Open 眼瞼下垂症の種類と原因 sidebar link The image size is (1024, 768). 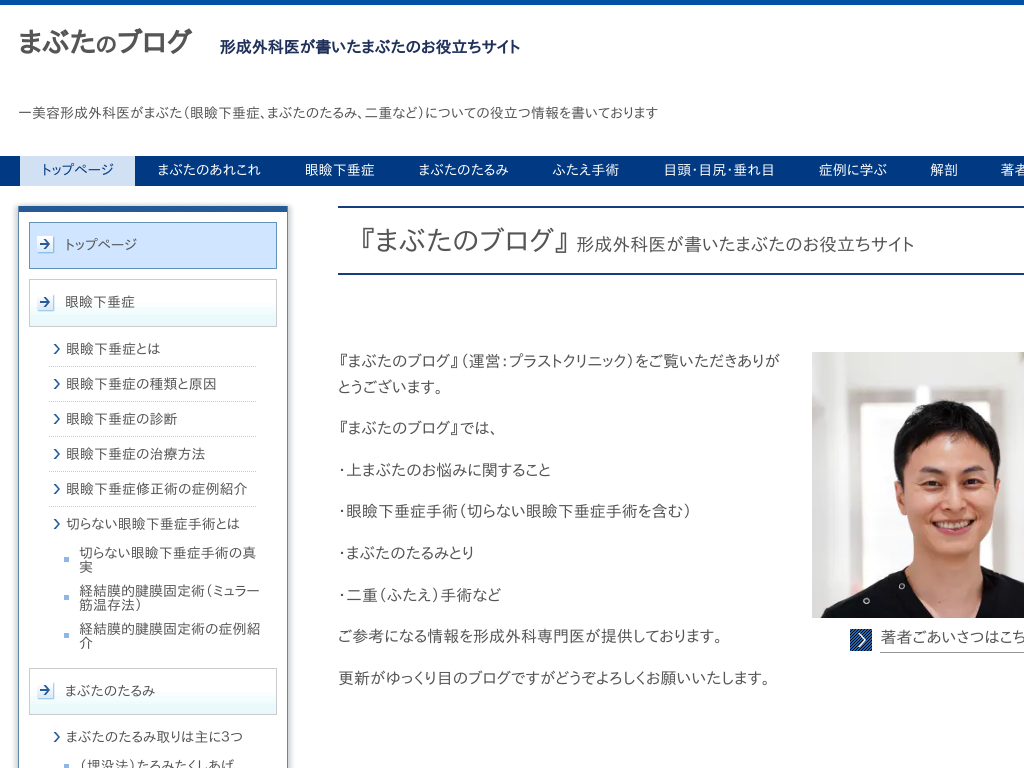click(141, 384)
